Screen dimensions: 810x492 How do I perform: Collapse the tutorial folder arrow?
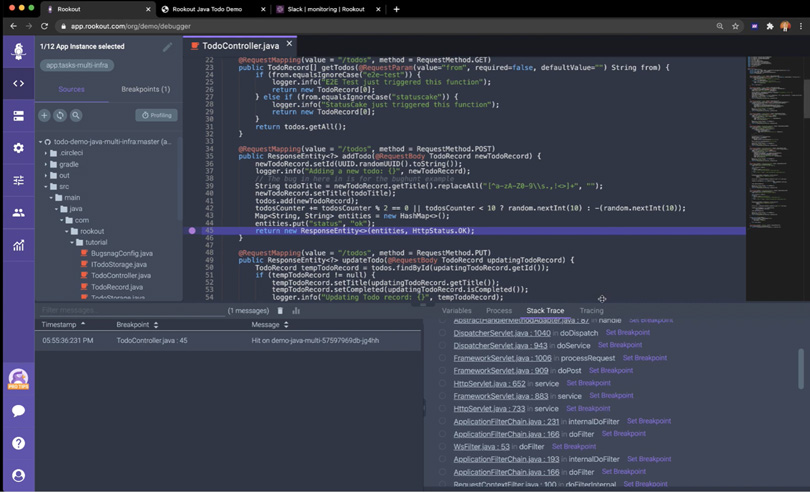72,242
